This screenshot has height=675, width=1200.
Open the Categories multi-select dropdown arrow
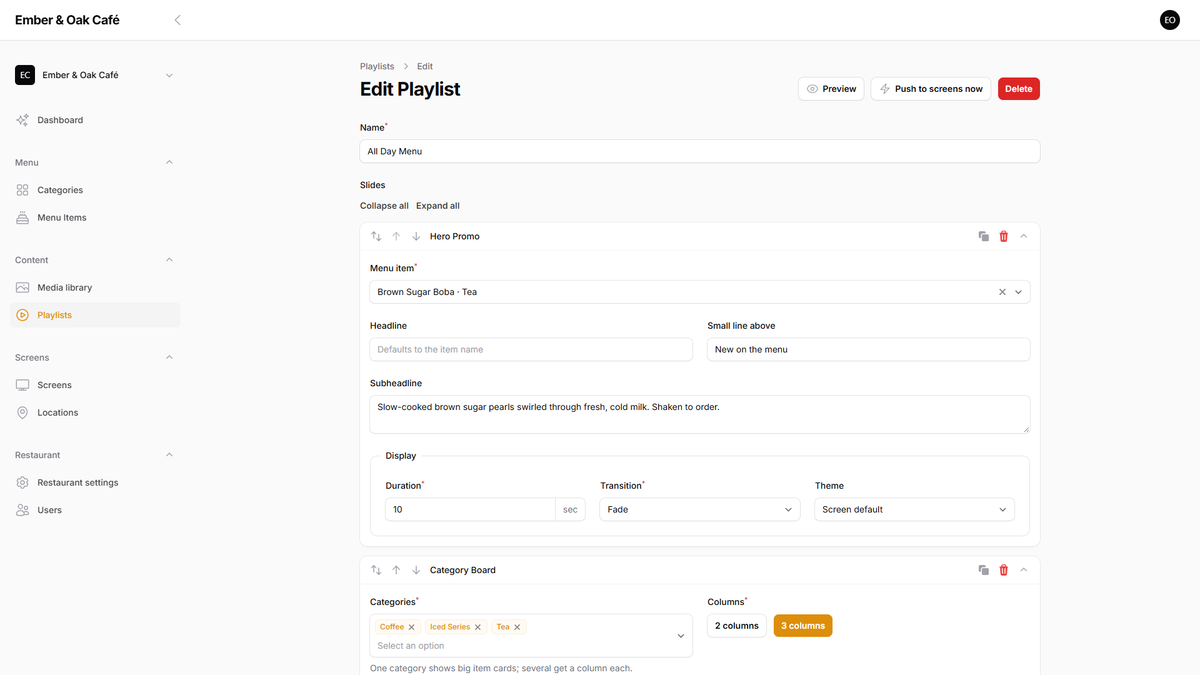(681, 636)
